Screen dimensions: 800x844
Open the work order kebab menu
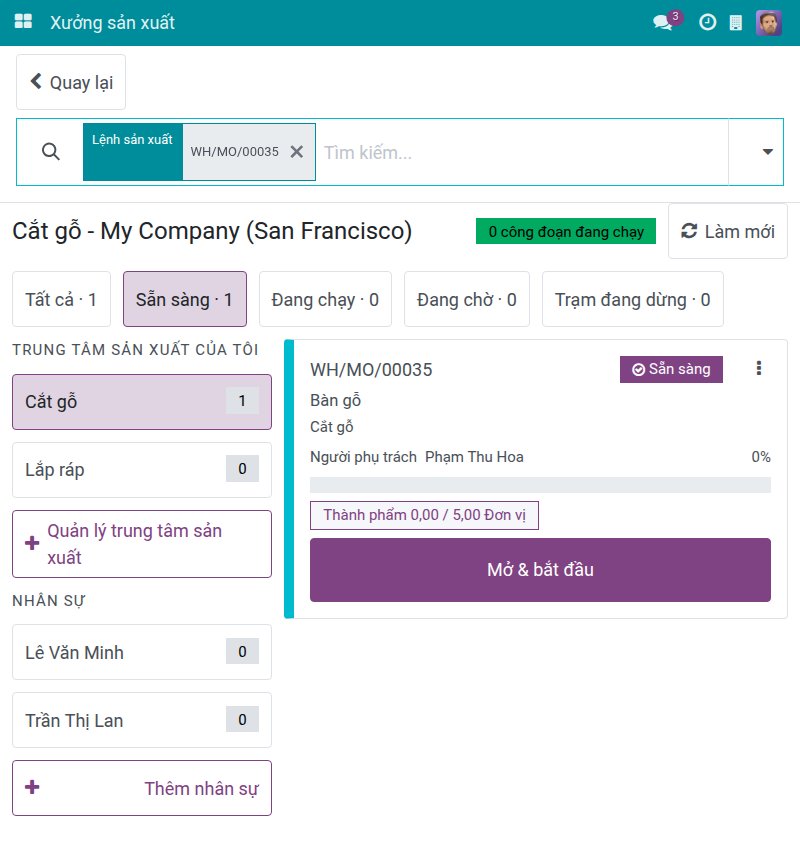759,368
